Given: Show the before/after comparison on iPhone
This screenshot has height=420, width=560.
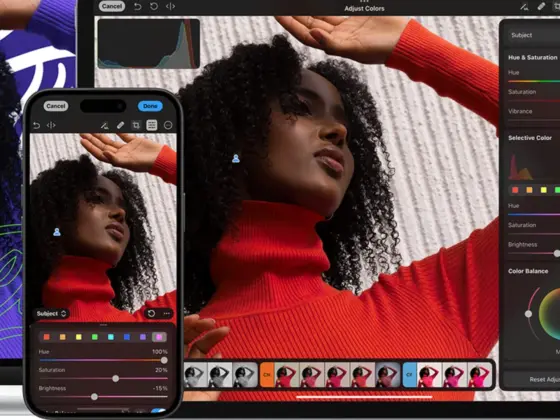Looking at the screenshot, I should (x=51, y=125).
